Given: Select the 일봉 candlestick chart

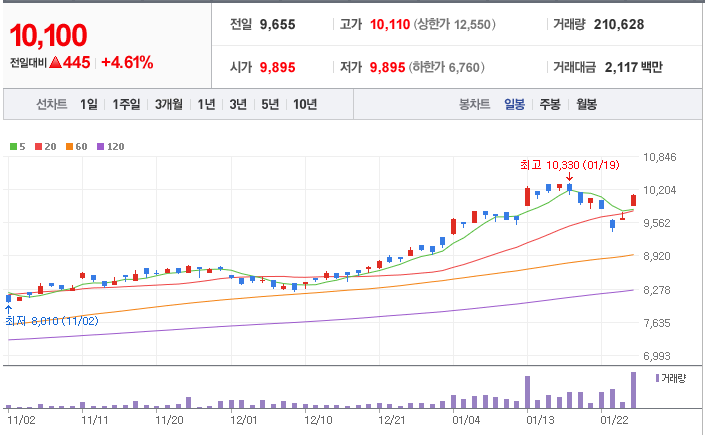Looking at the screenshot, I should pyautogui.click(x=514, y=104).
